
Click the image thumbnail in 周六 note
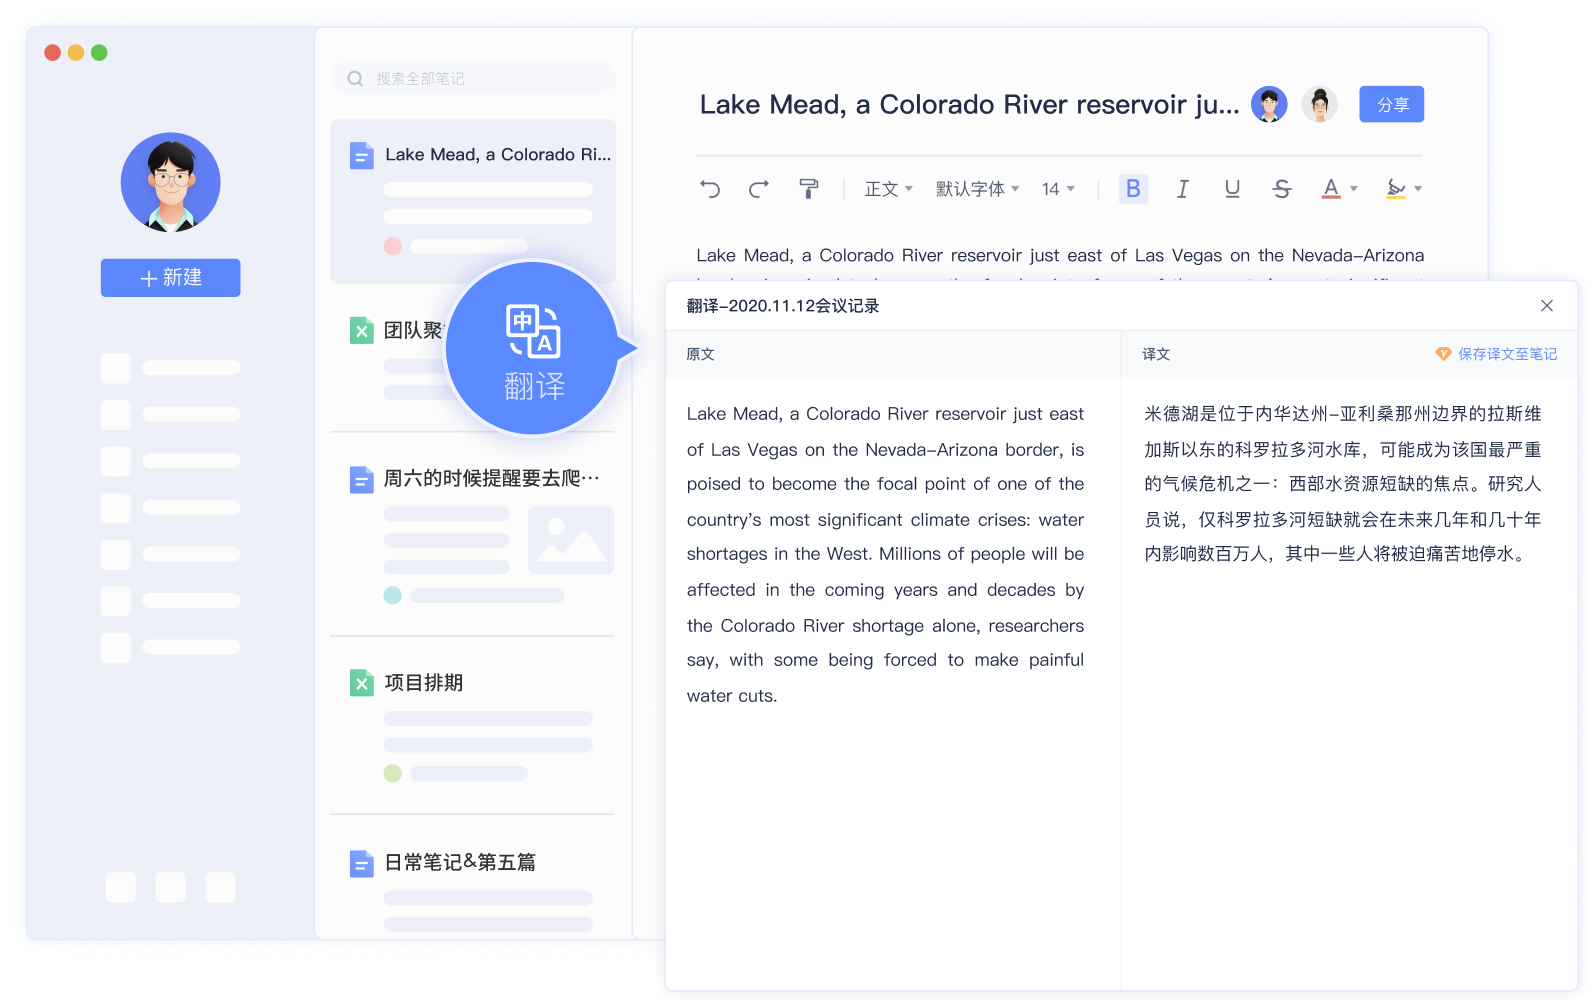571,540
